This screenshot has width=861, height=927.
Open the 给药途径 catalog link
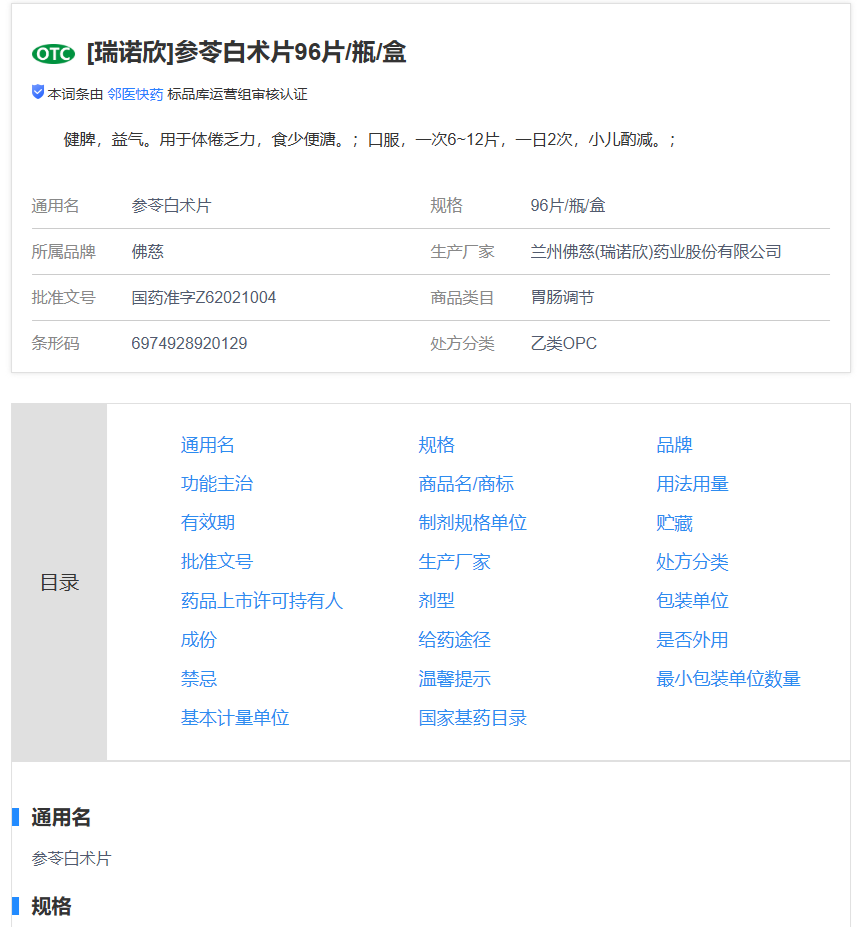[454, 640]
